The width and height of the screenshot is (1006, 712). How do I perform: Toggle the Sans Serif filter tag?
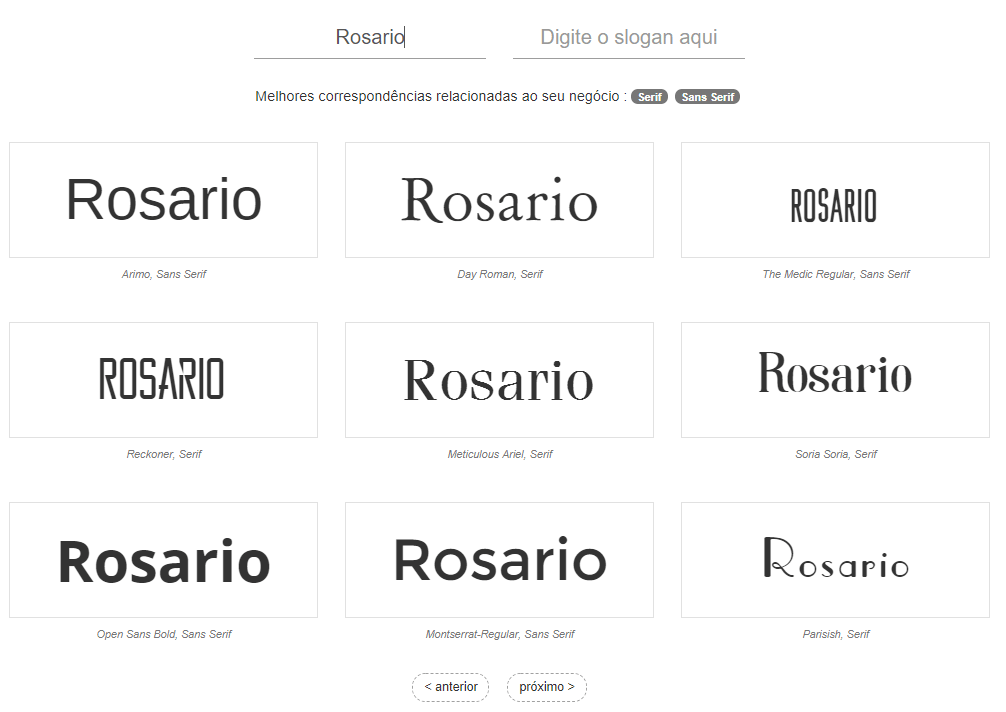(707, 97)
